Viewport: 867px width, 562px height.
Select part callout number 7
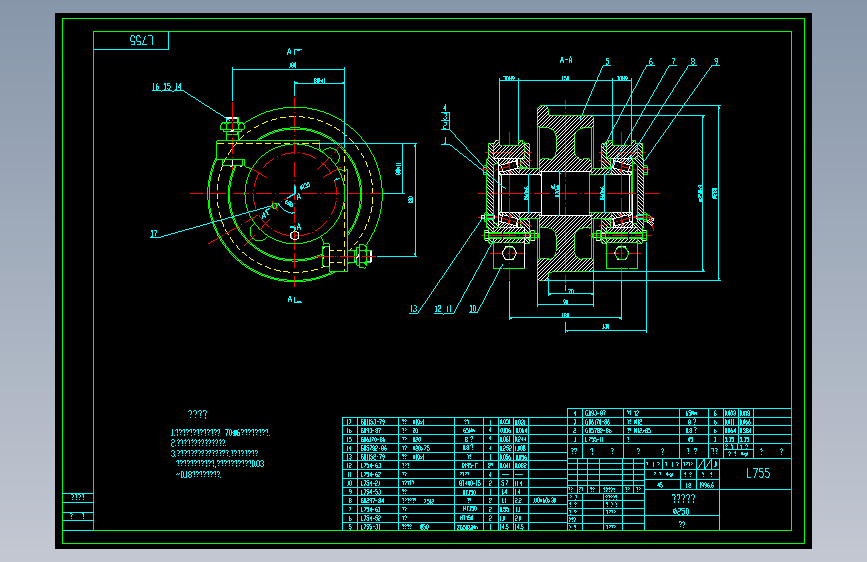point(673,61)
